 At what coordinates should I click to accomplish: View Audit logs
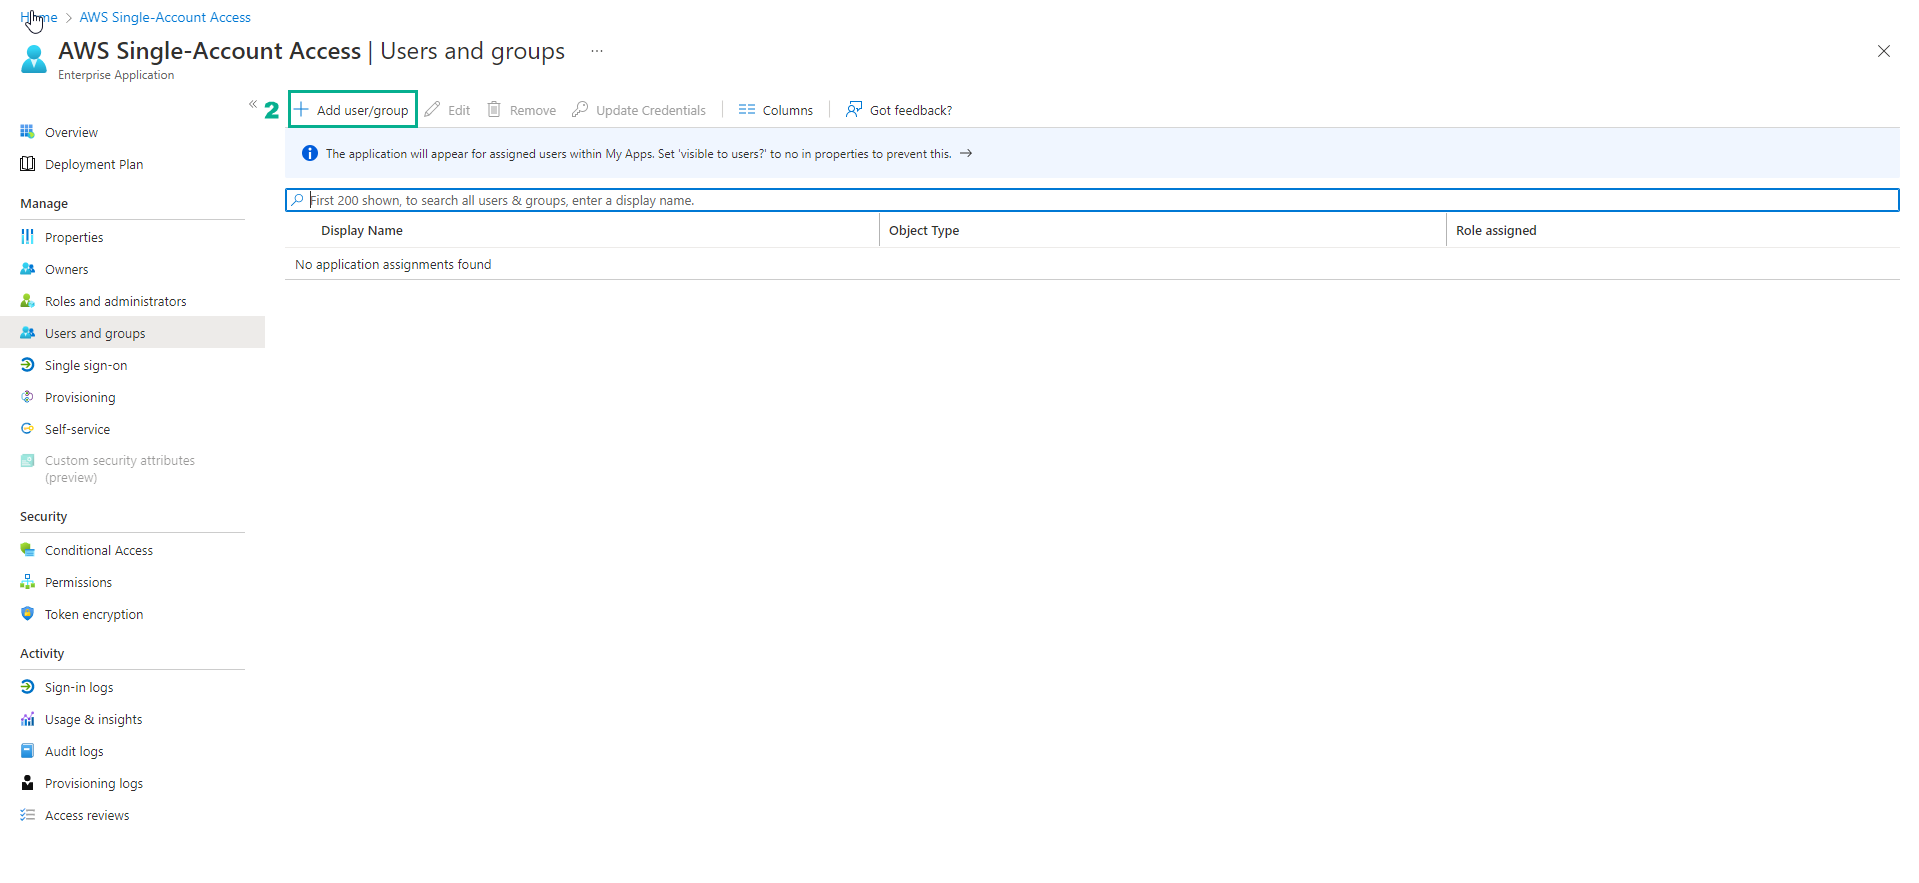pyautogui.click(x=74, y=751)
